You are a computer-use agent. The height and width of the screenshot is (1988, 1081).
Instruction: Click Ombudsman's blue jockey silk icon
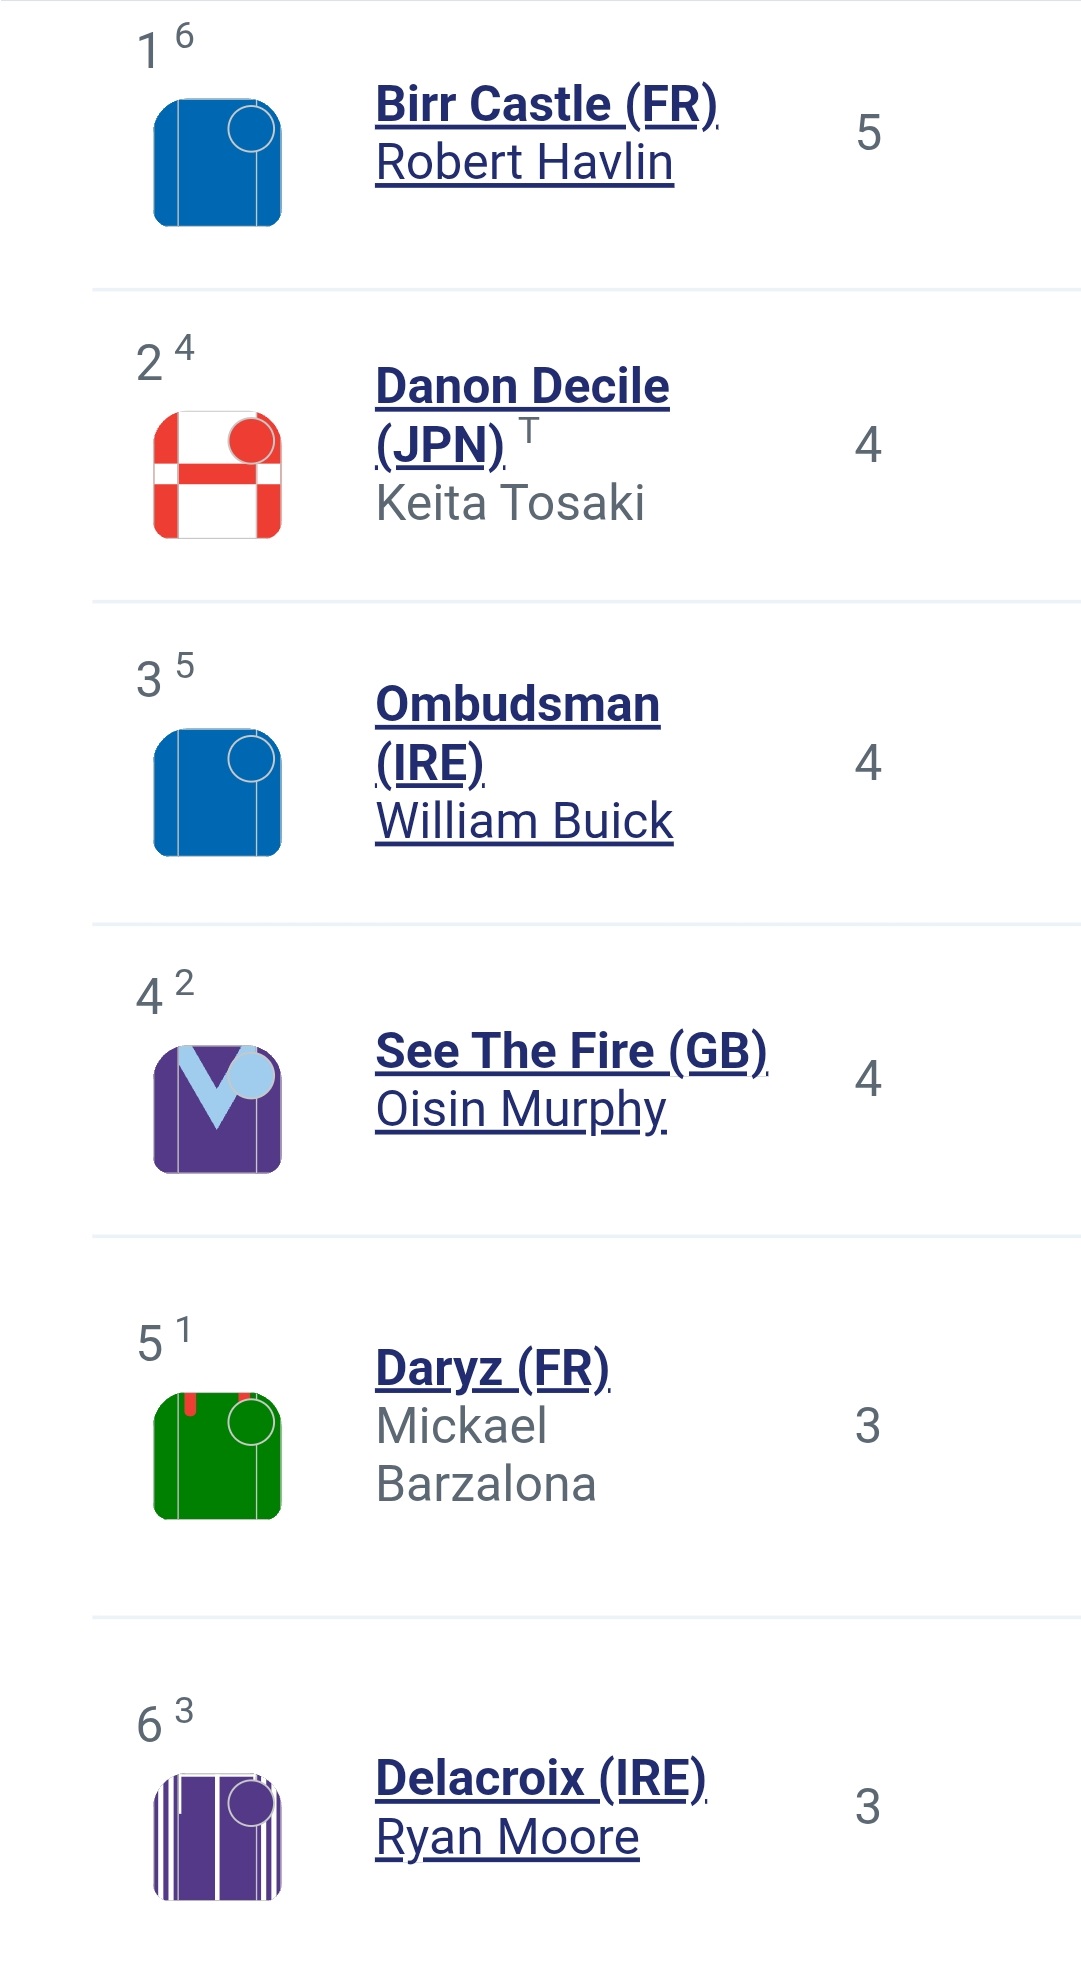point(217,792)
